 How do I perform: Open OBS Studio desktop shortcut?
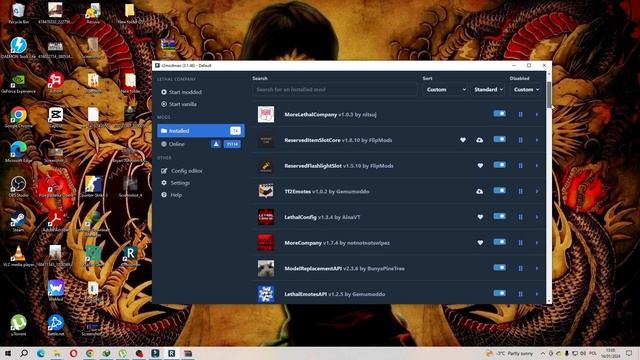coord(18,187)
